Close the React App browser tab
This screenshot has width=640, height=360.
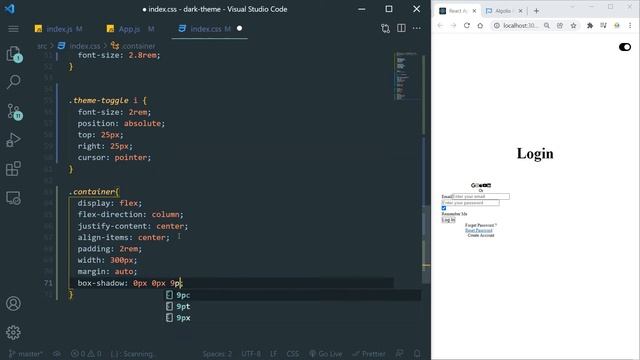pyautogui.click(x=474, y=11)
